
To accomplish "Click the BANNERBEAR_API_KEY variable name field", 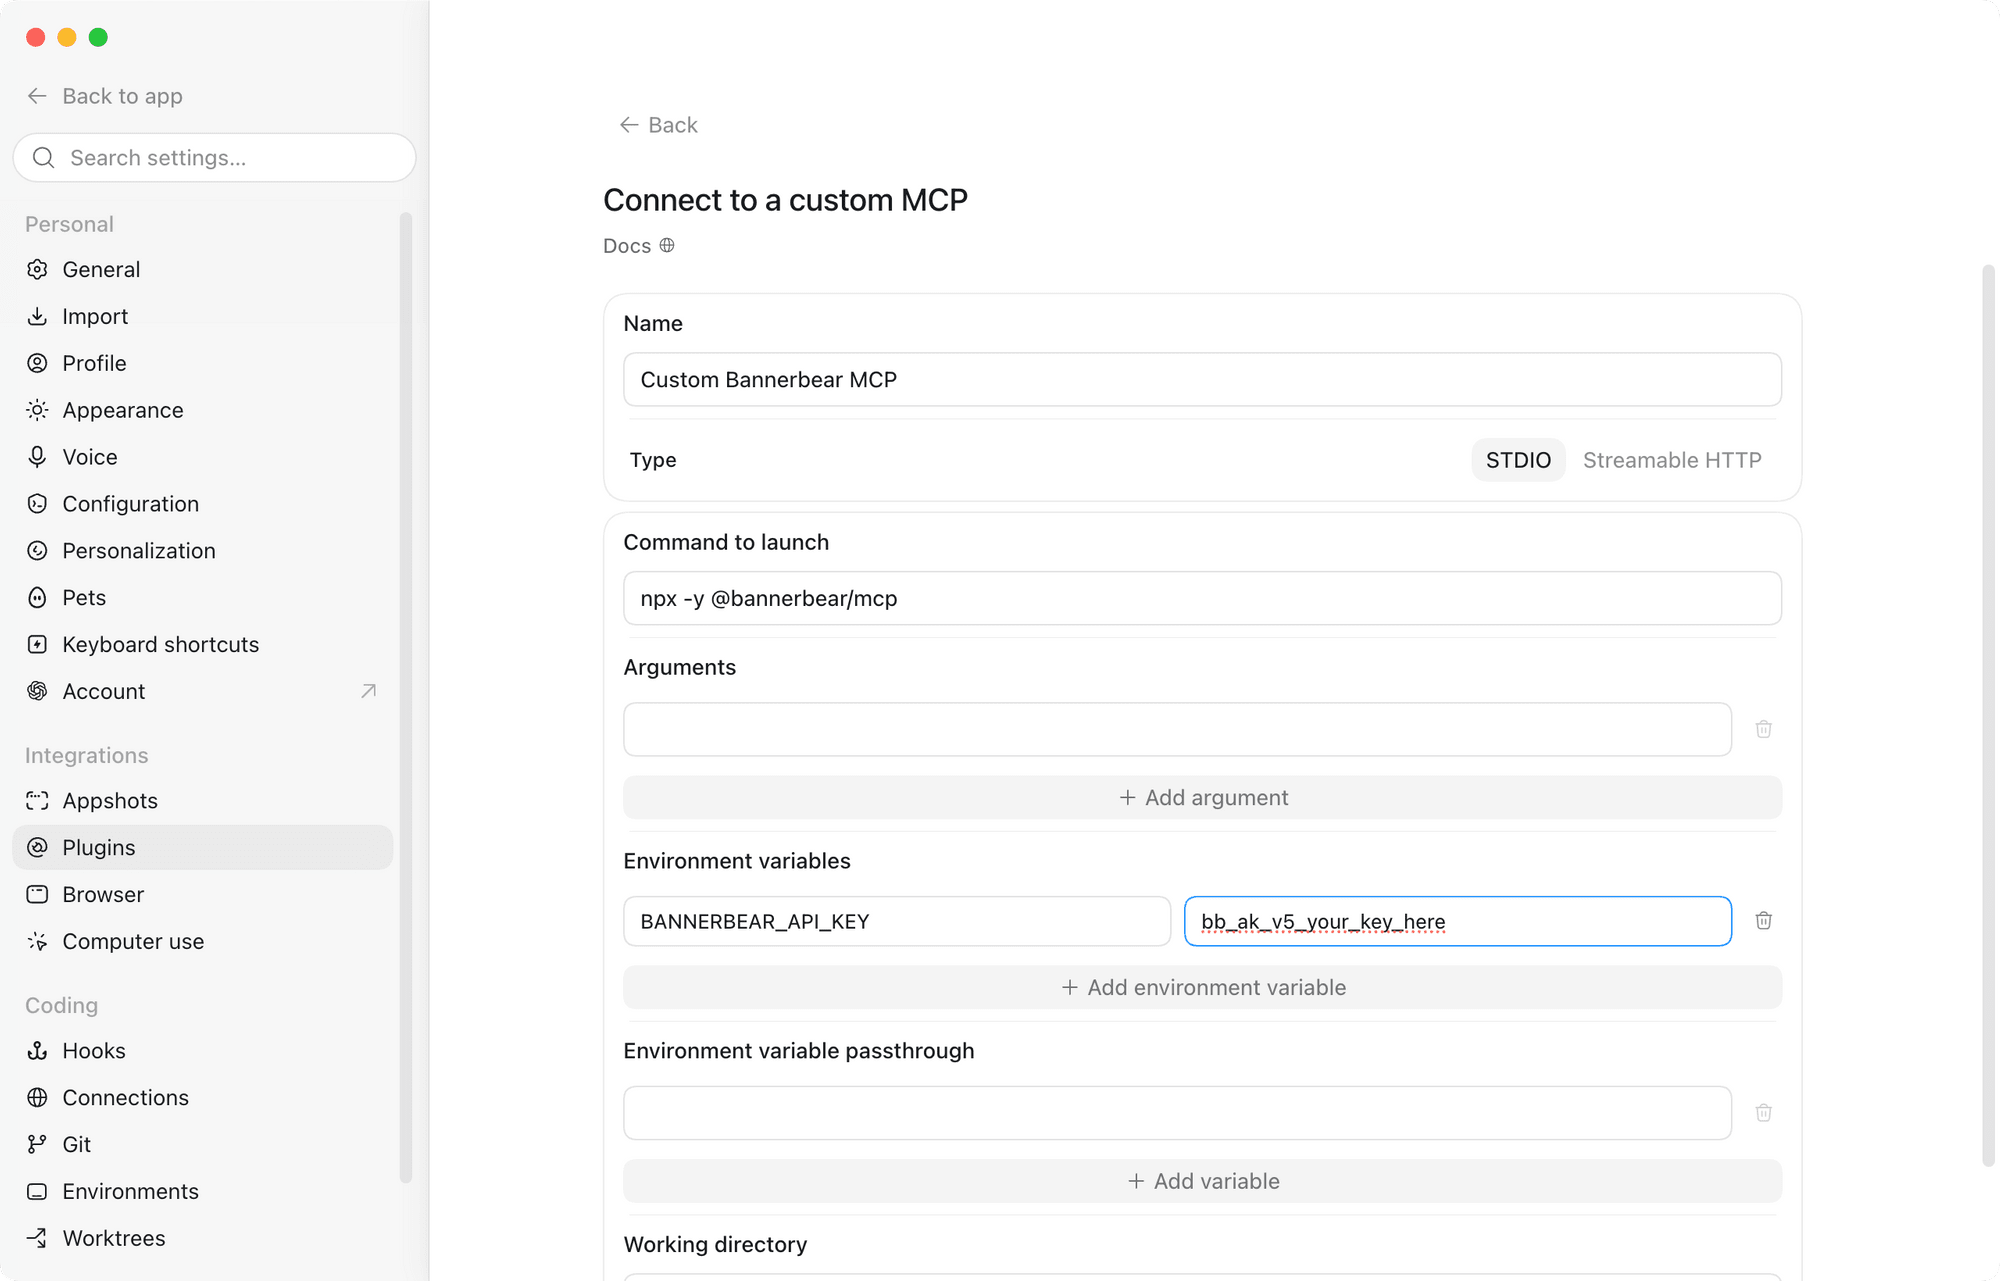I will click(x=897, y=921).
